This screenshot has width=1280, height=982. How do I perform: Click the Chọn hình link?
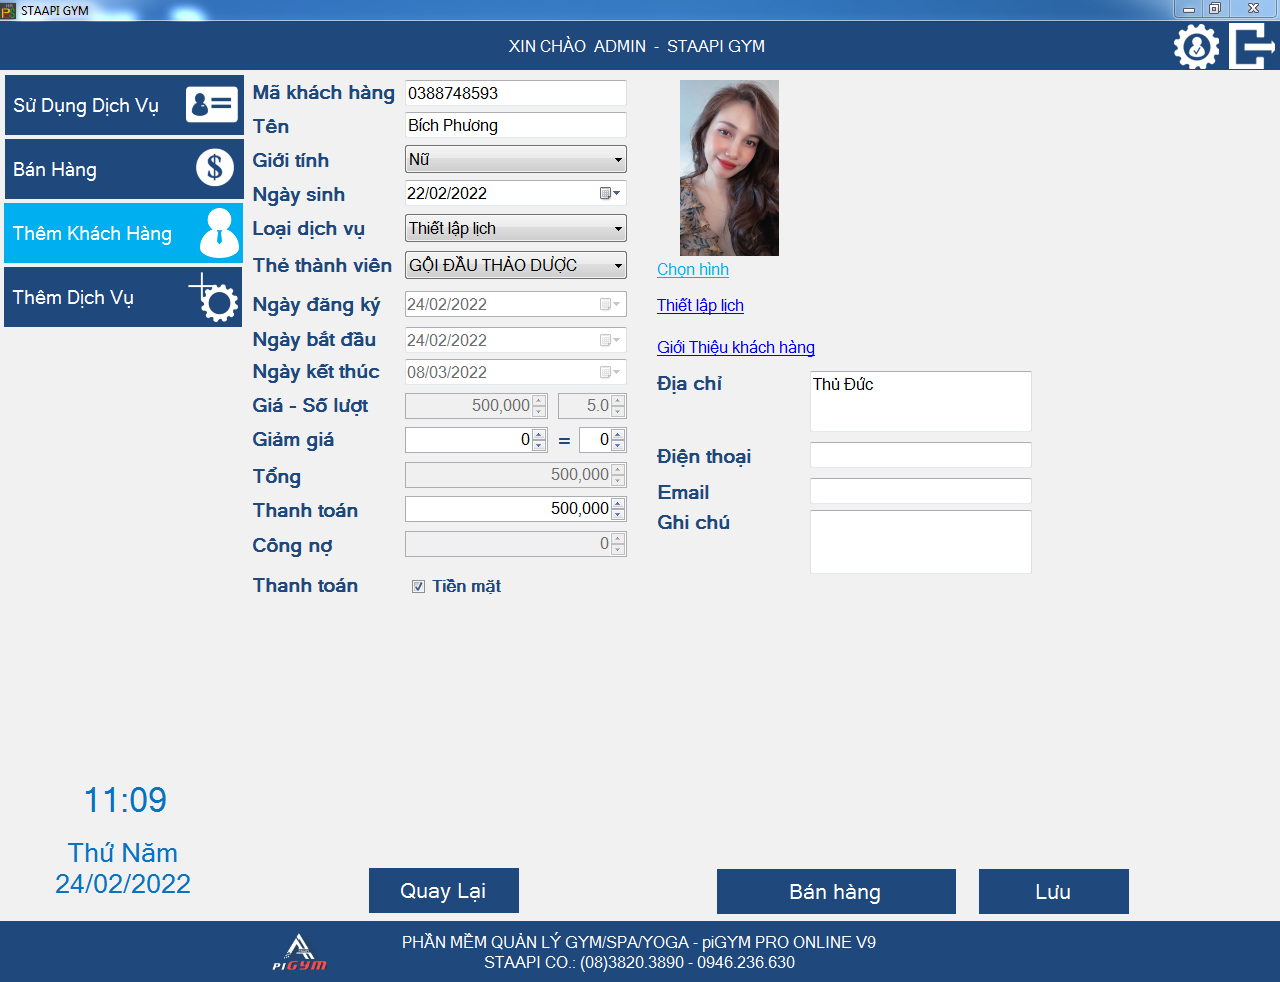point(692,269)
